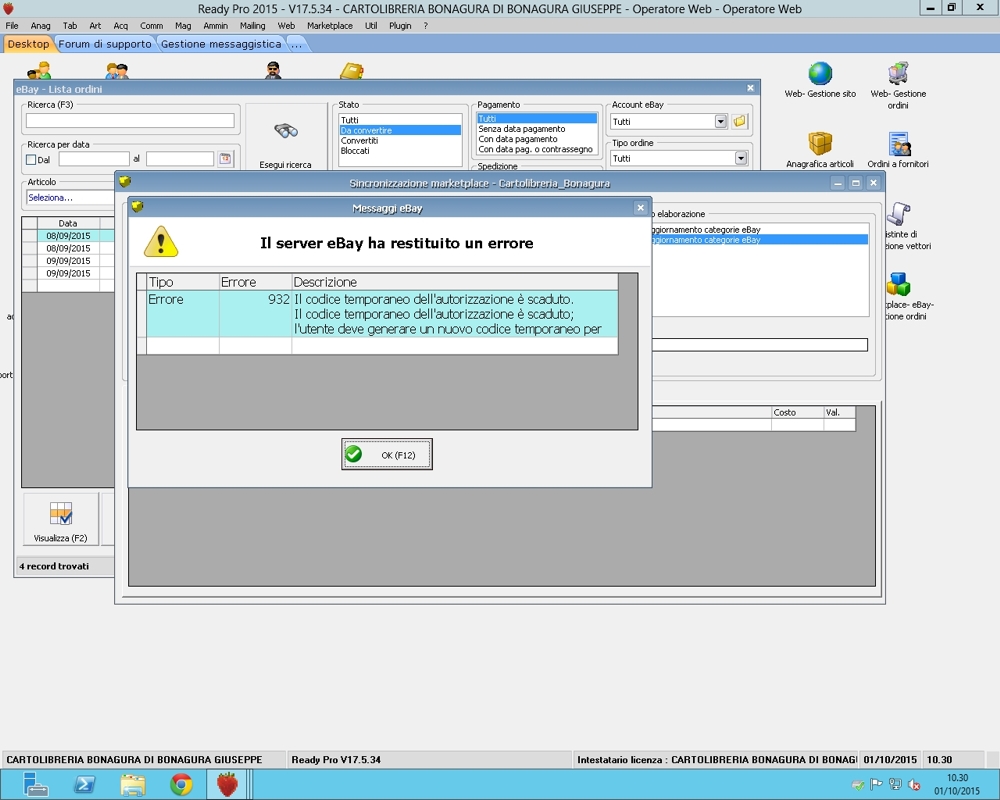Screen dimensions: 1000x800
Task: Open the Anag menu
Action: [40, 26]
